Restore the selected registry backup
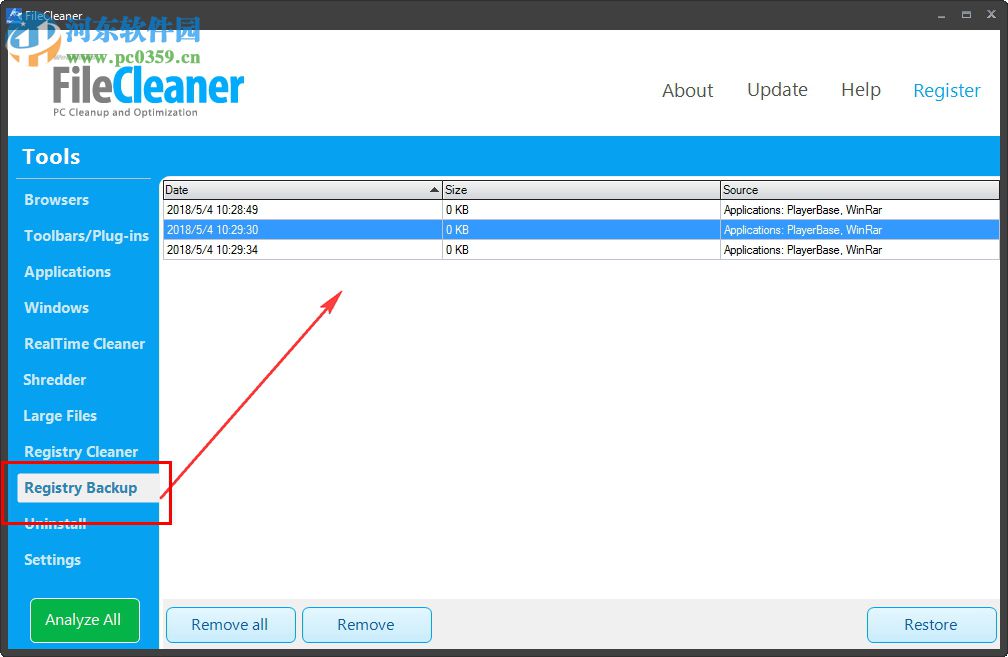This screenshot has width=1008, height=657. point(930,624)
